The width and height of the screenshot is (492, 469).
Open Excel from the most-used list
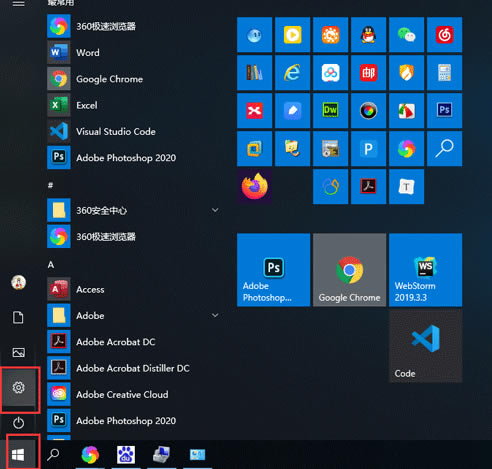click(133, 105)
